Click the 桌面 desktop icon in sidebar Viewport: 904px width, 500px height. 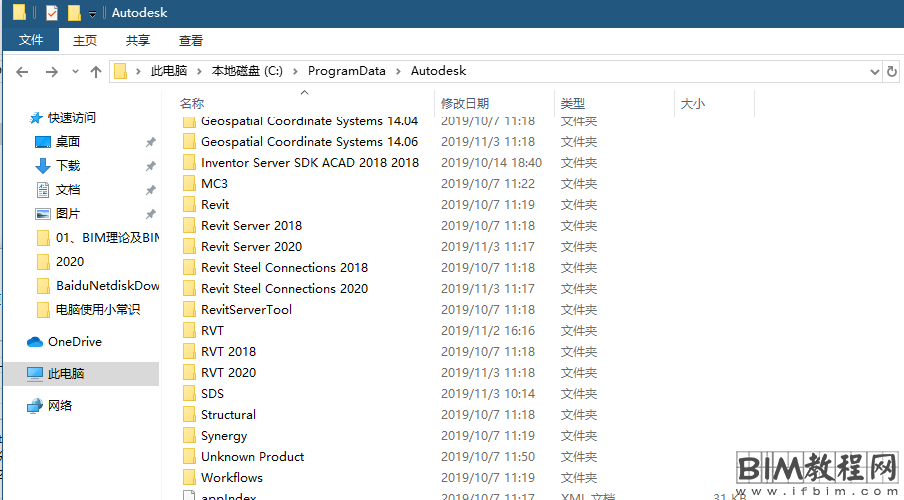pos(43,142)
